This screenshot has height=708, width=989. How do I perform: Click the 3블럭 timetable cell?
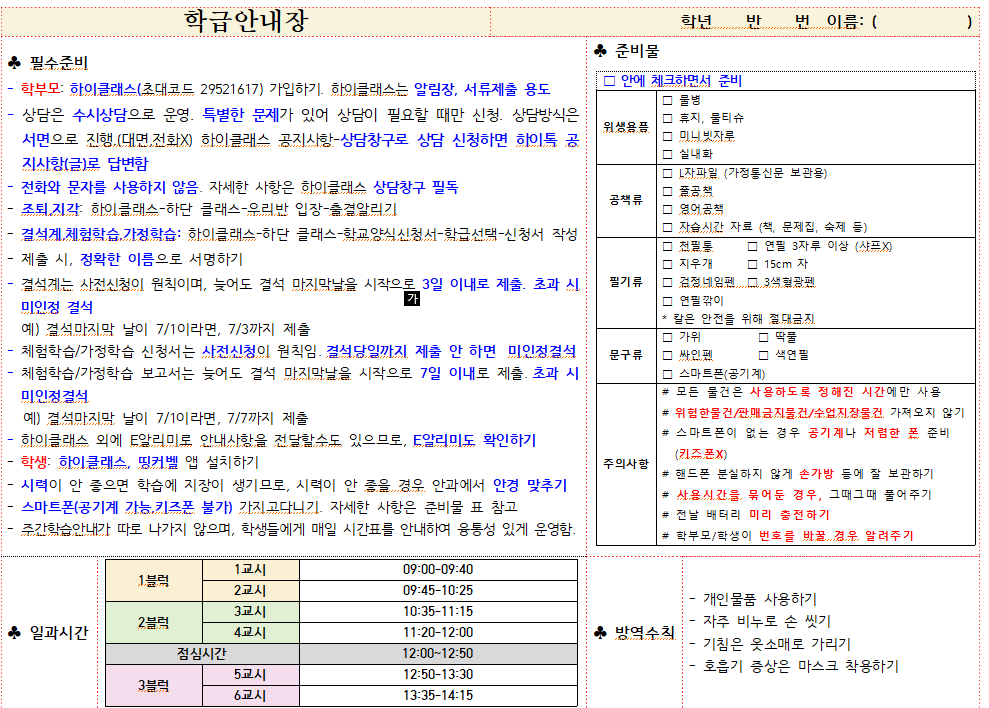coord(154,685)
